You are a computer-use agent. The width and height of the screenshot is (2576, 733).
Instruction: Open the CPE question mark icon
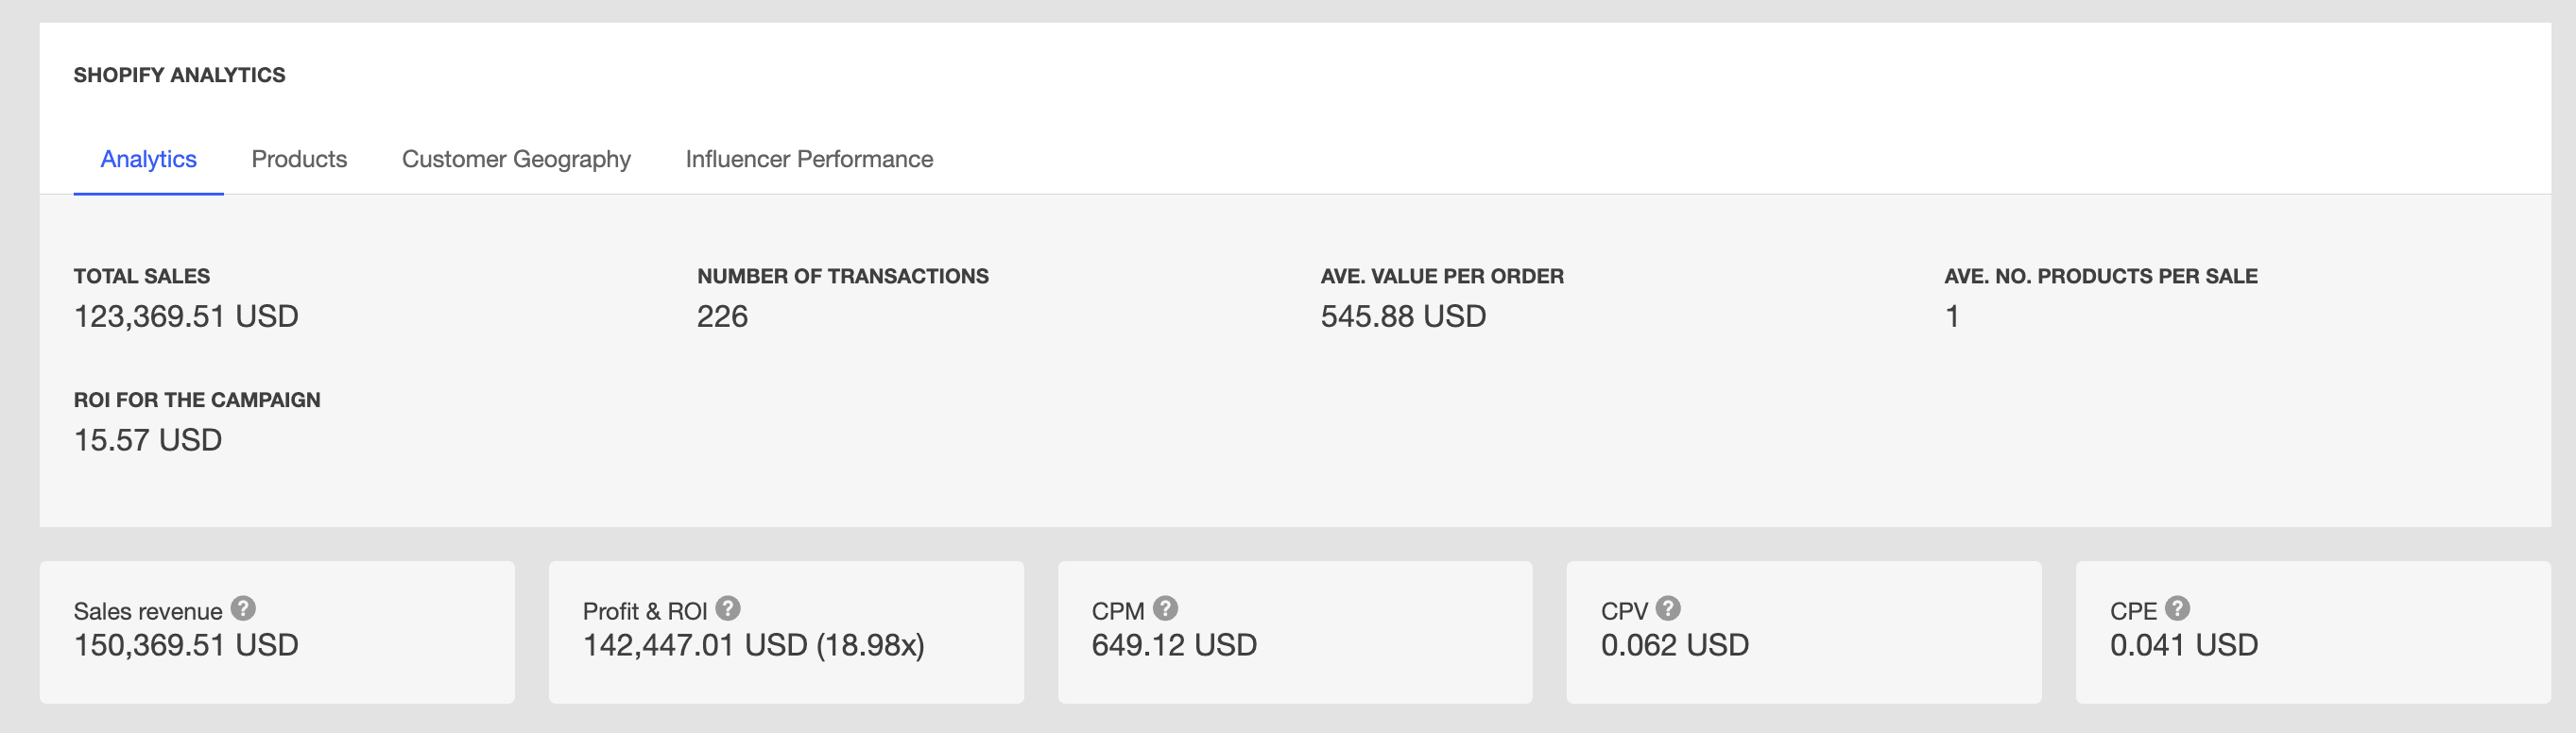[2177, 608]
